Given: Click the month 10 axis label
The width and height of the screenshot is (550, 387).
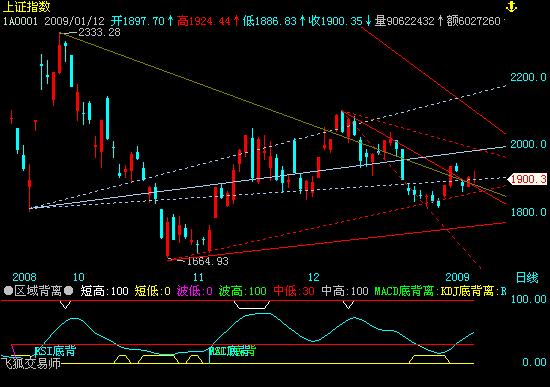Looking at the screenshot, I should click(x=79, y=277).
